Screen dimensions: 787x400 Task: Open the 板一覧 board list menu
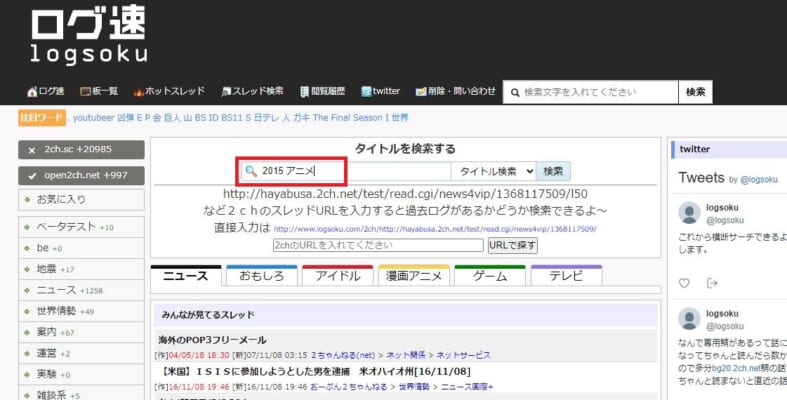99,91
